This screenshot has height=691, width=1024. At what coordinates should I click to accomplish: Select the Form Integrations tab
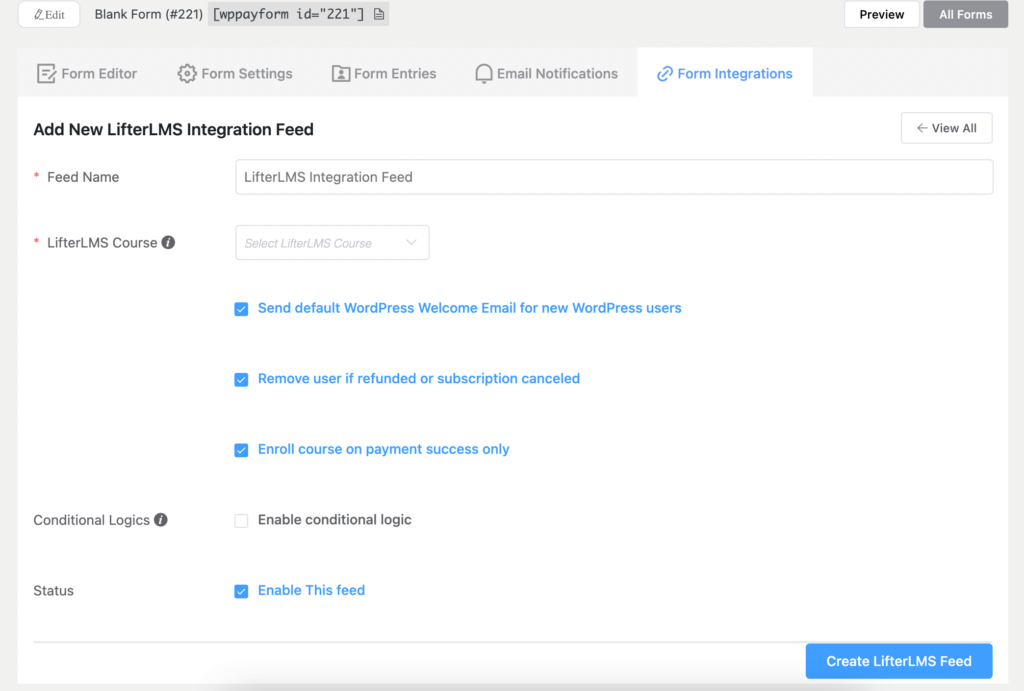click(725, 74)
